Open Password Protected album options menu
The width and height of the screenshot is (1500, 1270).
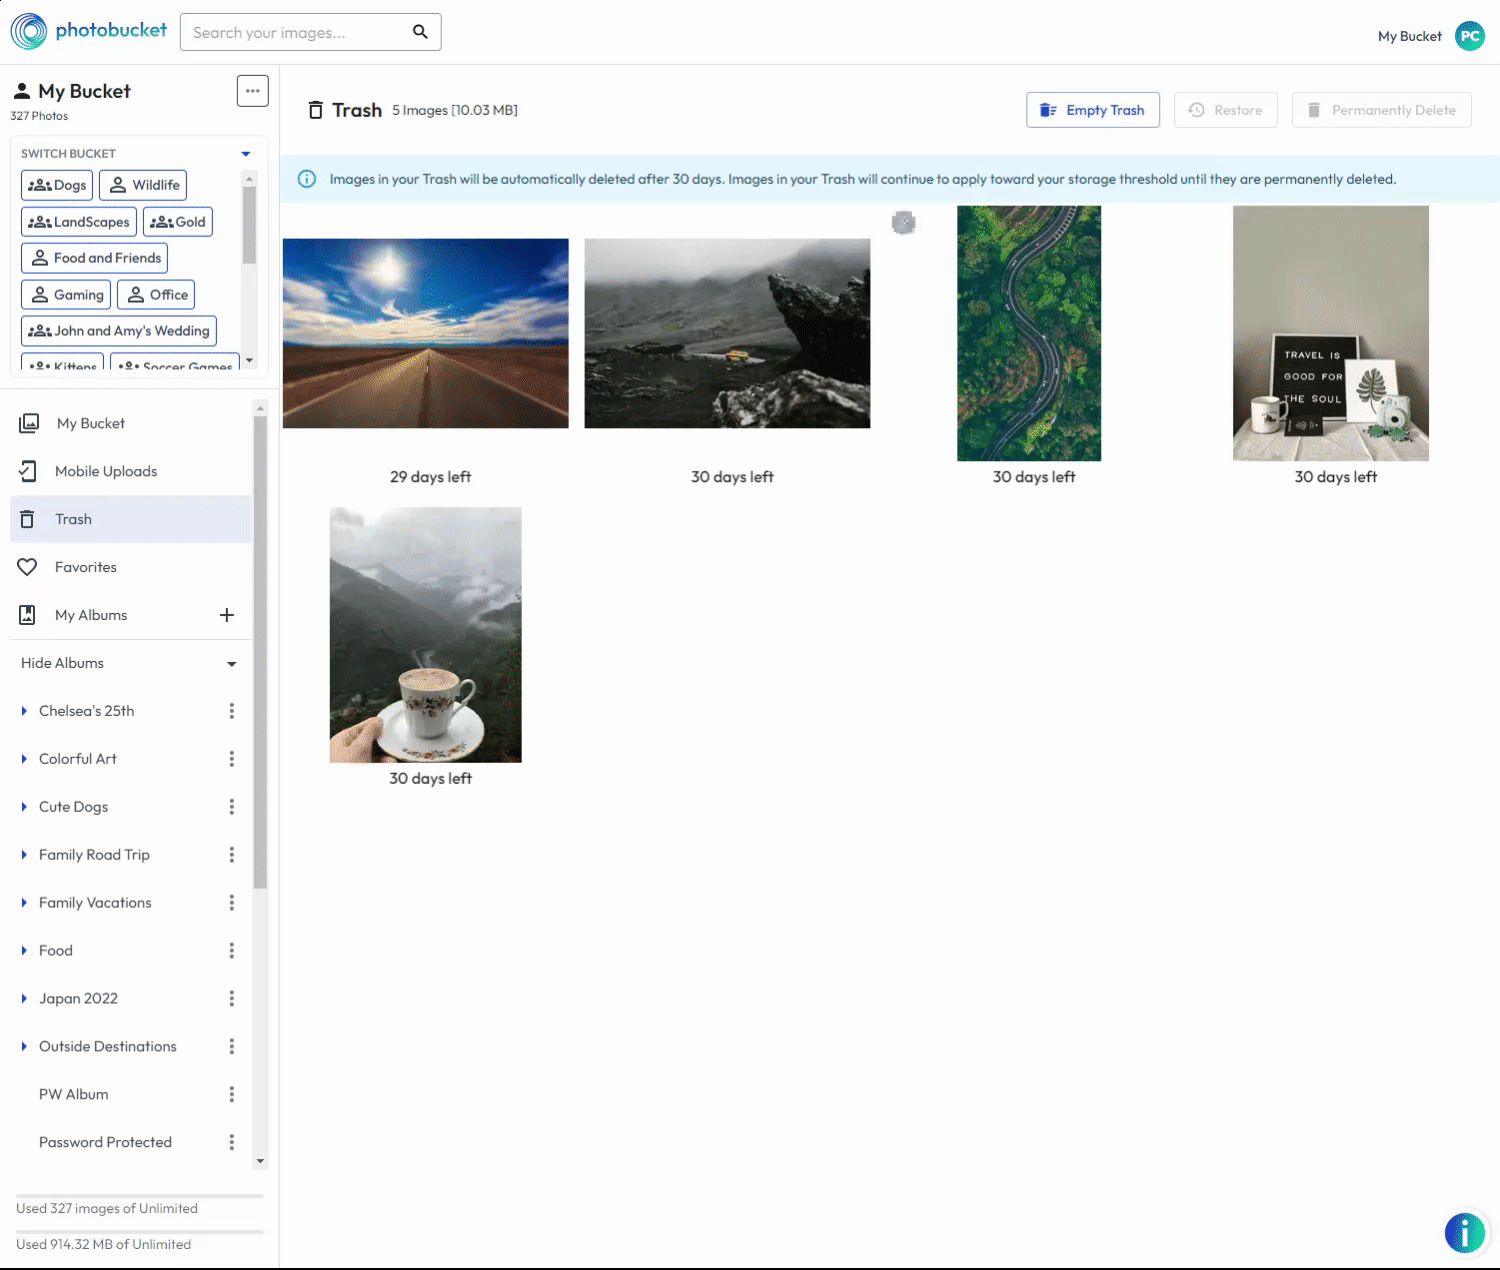click(x=232, y=1143)
